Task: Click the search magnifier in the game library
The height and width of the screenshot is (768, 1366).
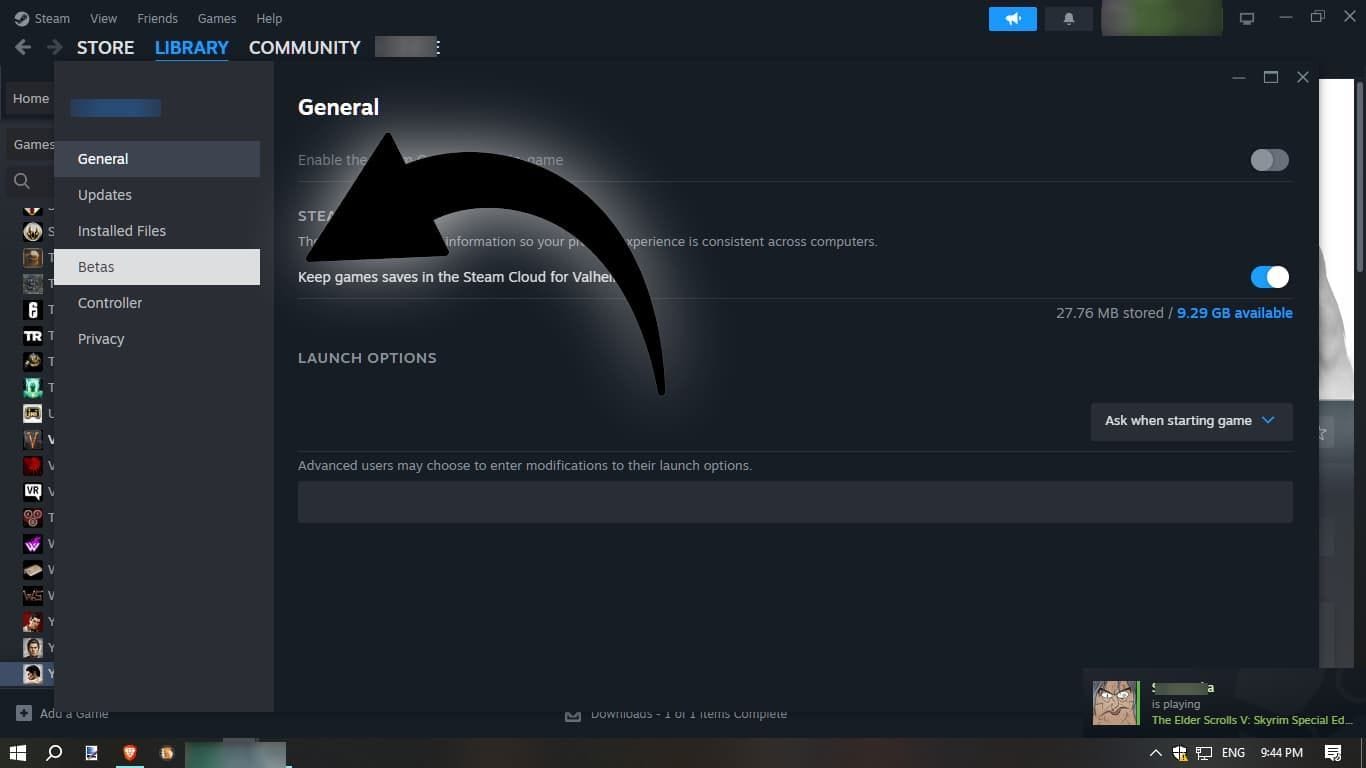Action: tap(22, 181)
